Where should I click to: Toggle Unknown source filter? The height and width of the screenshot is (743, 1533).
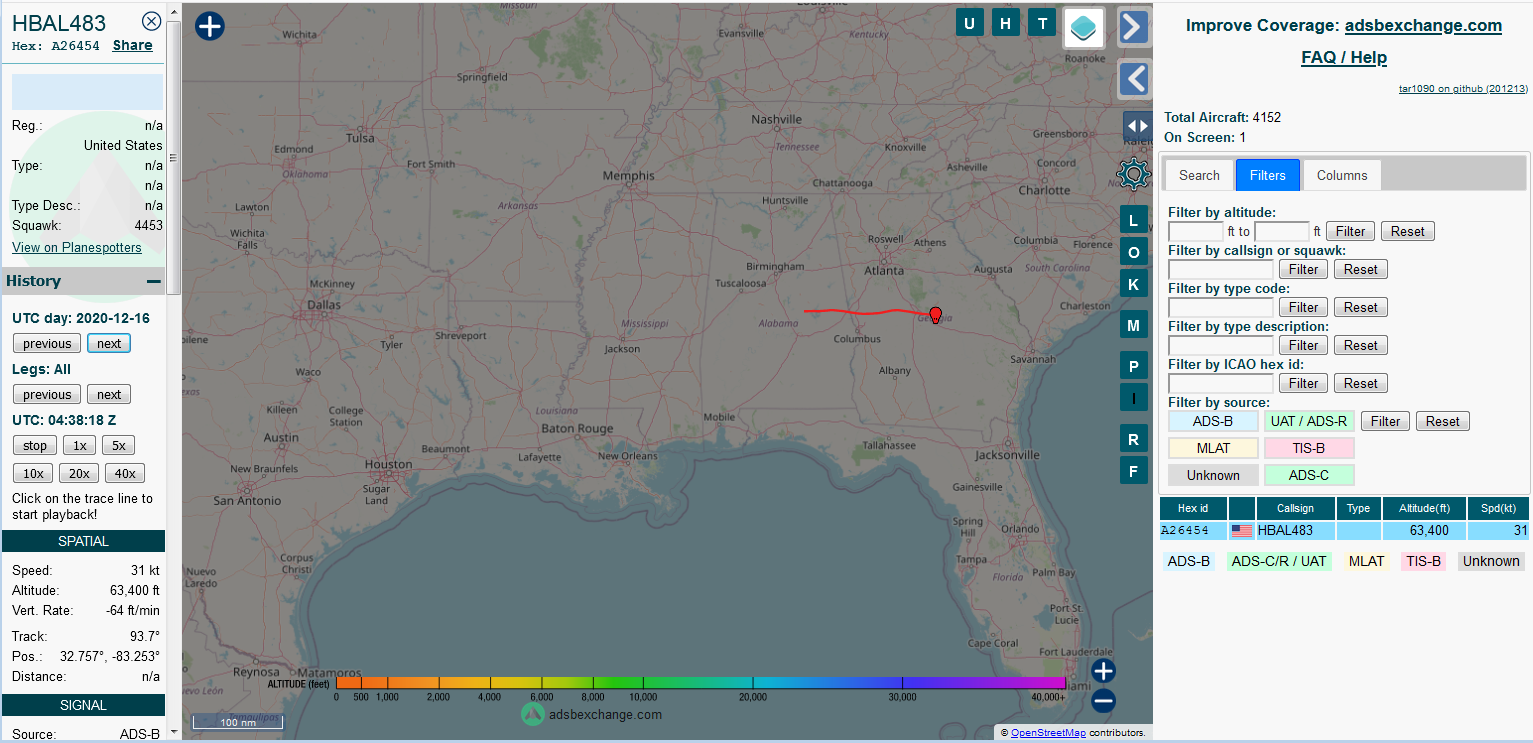click(x=1213, y=475)
